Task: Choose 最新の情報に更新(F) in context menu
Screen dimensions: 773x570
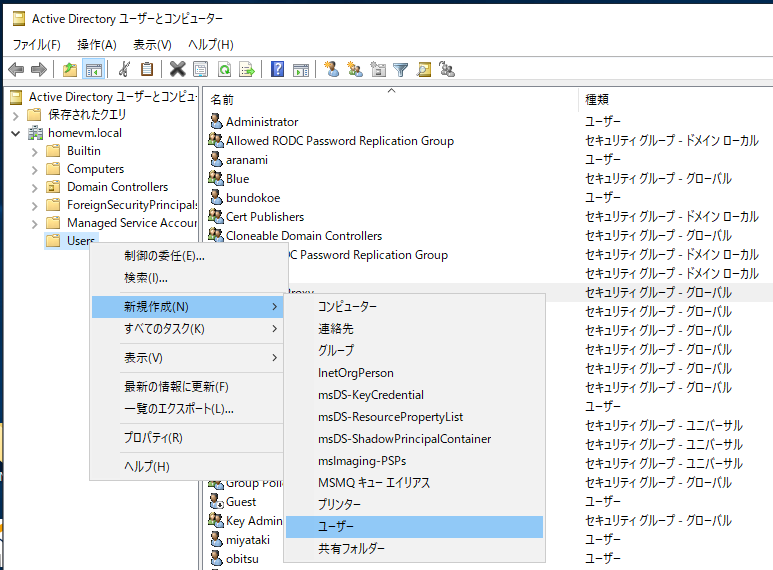Action: [187, 387]
